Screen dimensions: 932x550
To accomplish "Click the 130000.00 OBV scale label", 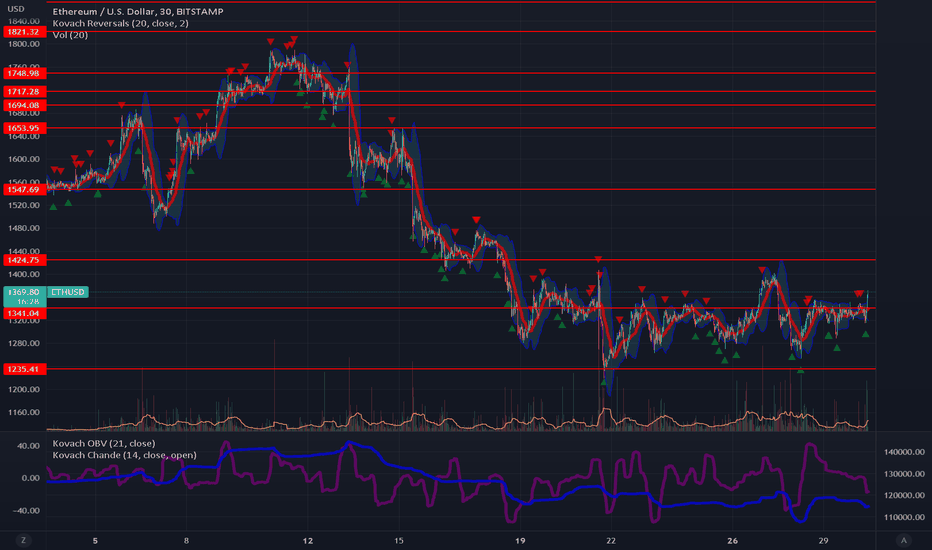I will pyautogui.click(x=904, y=474).
